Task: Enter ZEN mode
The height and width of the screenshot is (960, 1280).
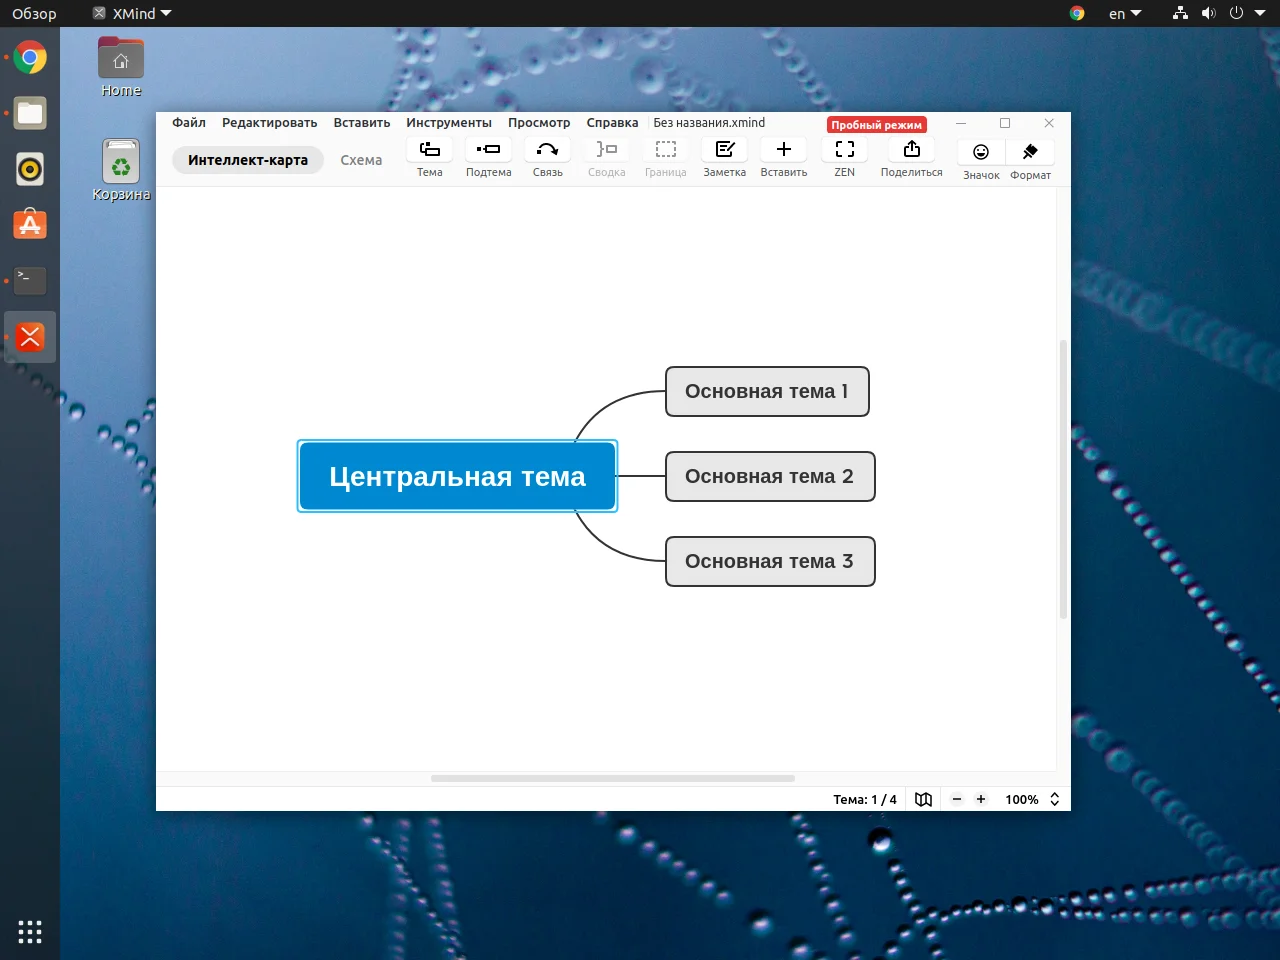Action: click(x=844, y=157)
